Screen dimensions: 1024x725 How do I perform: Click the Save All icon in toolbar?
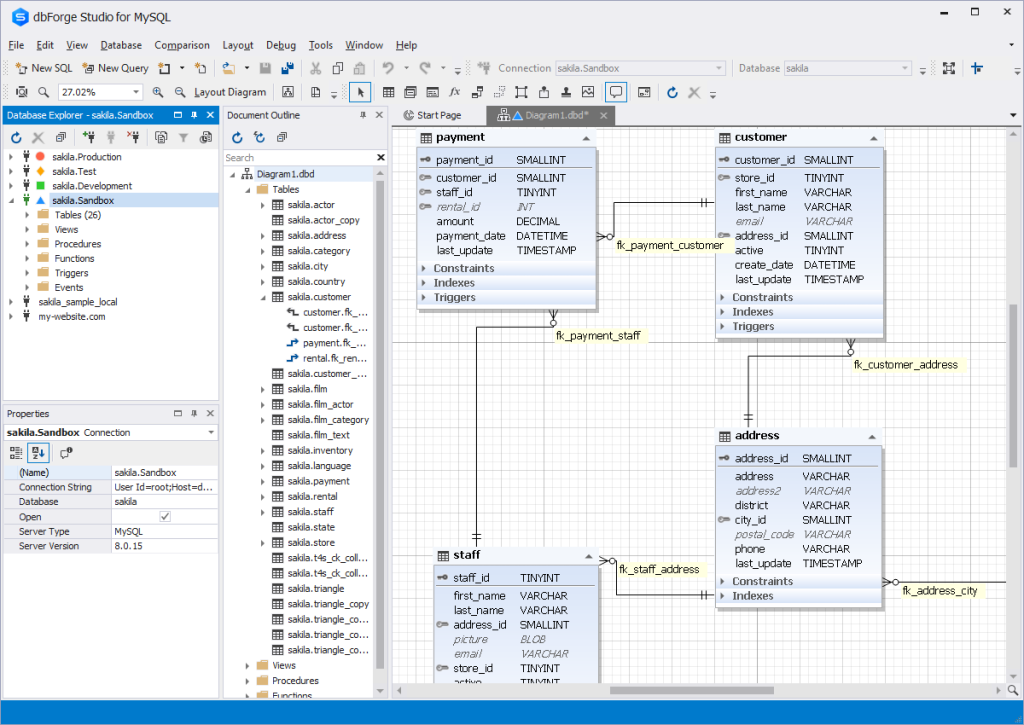click(287, 68)
